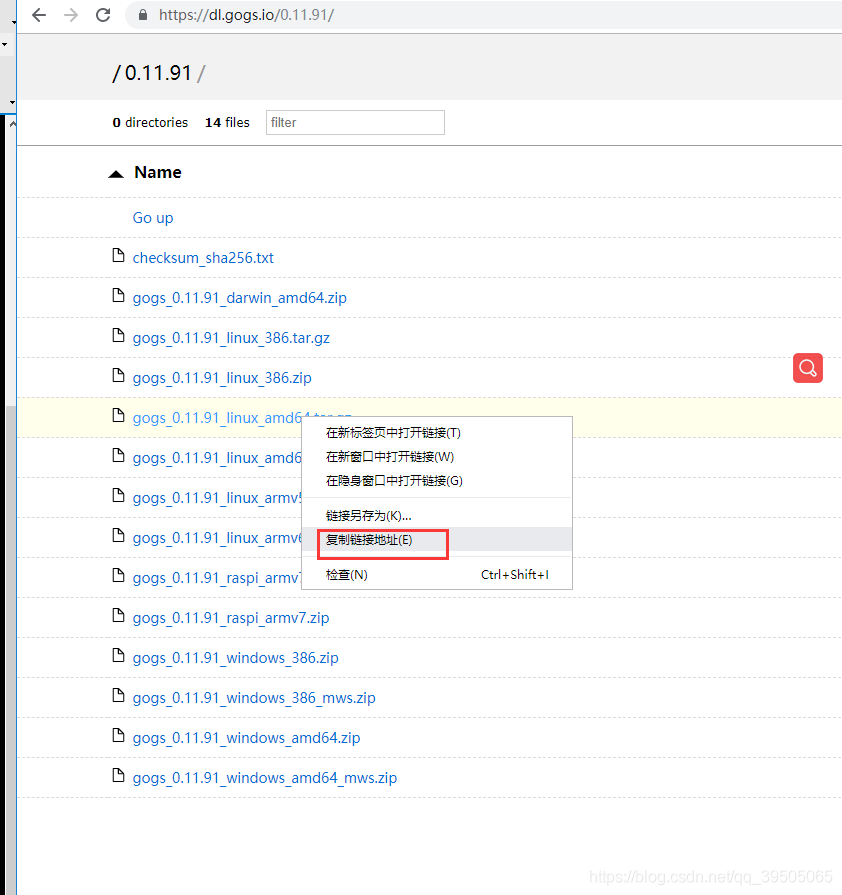Open the Go up link

click(x=153, y=218)
